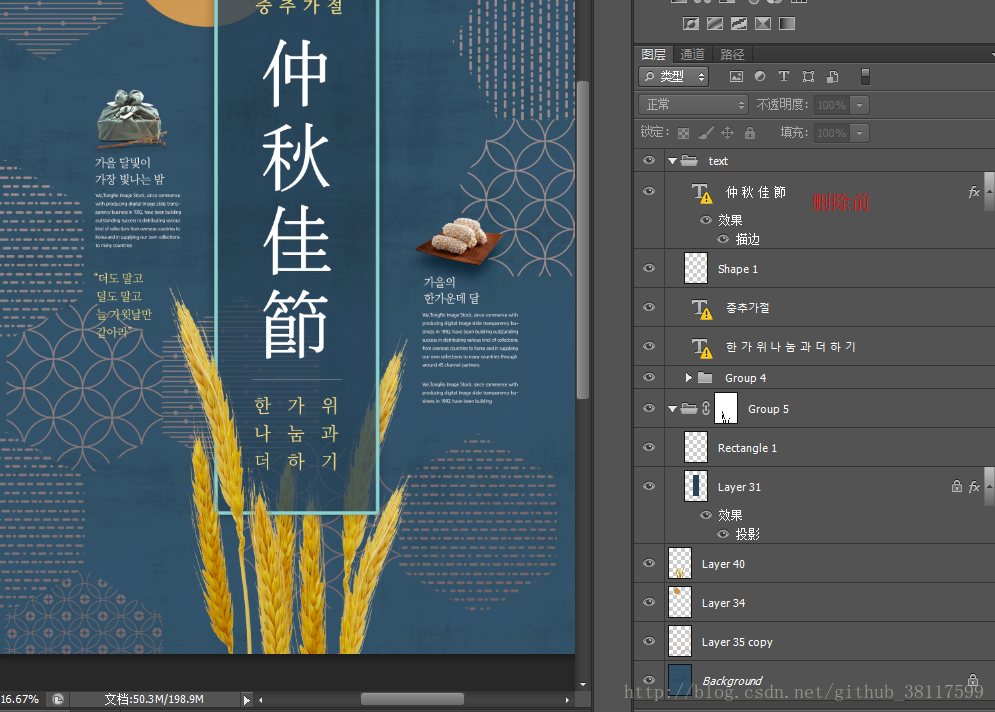Click the lock icon on Layer 31
The width and height of the screenshot is (995, 712).
click(x=957, y=486)
